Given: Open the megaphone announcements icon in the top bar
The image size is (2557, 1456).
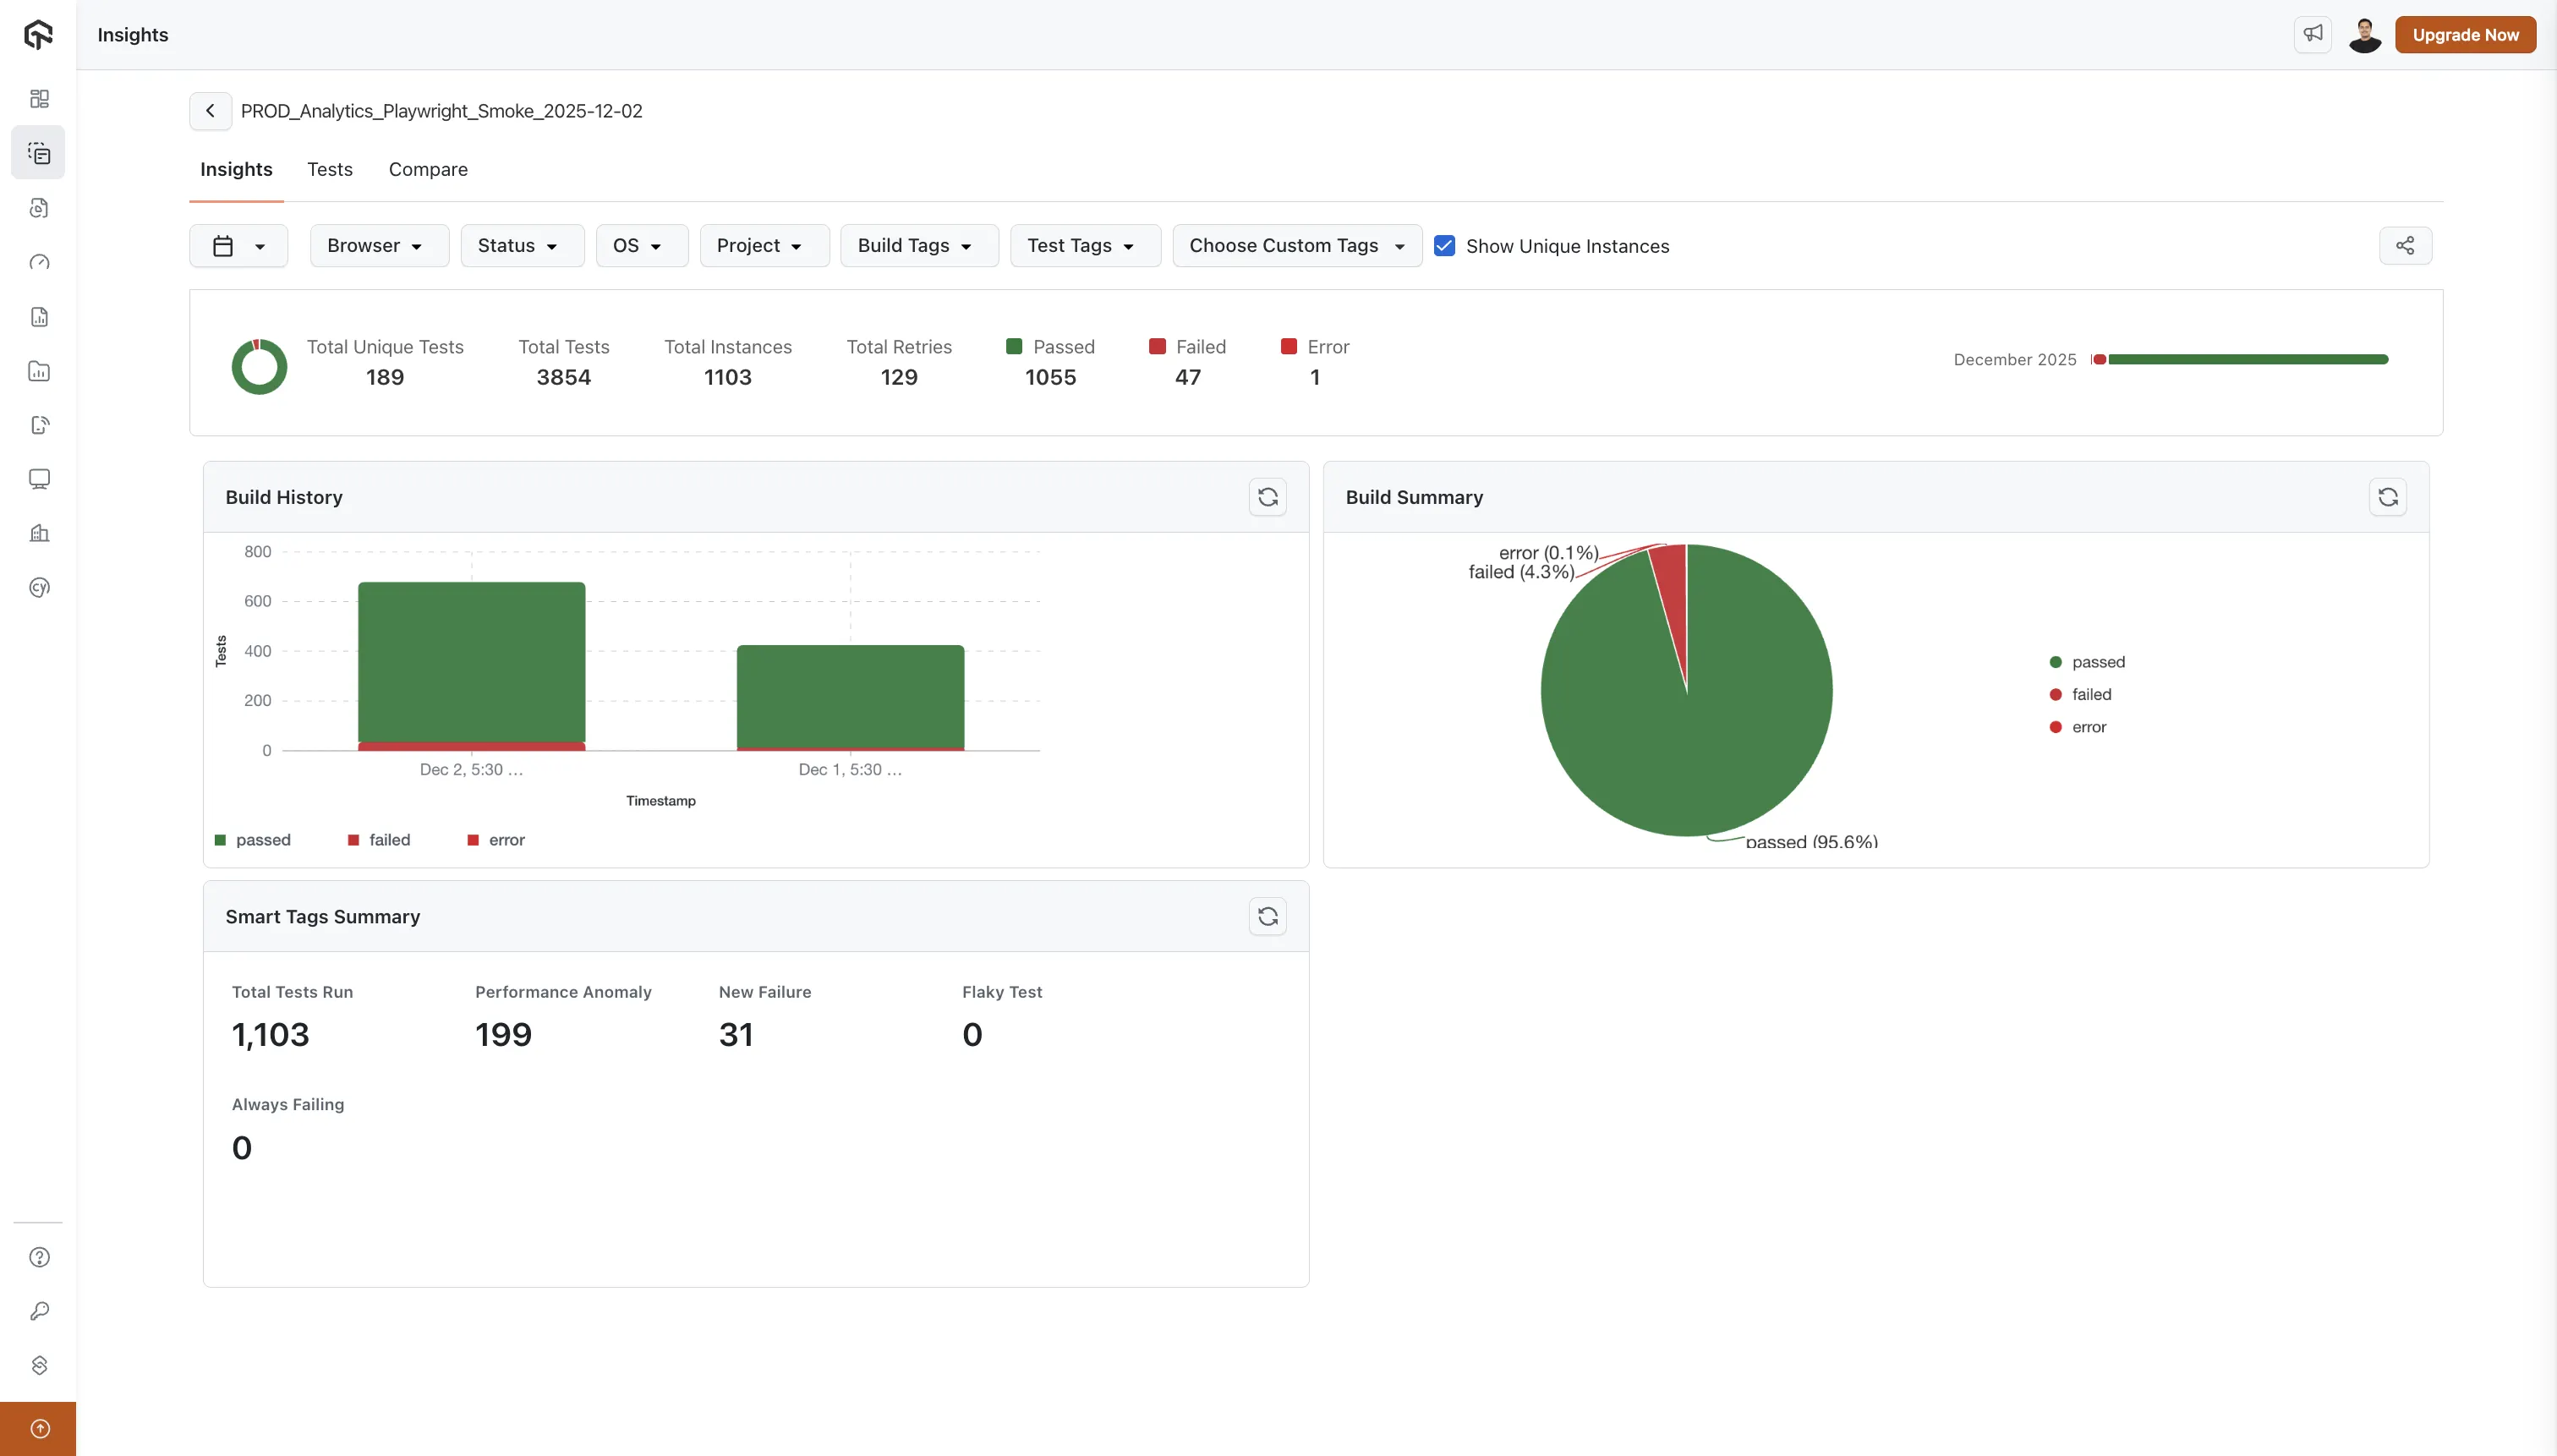Looking at the screenshot, I should point(2312,34).
